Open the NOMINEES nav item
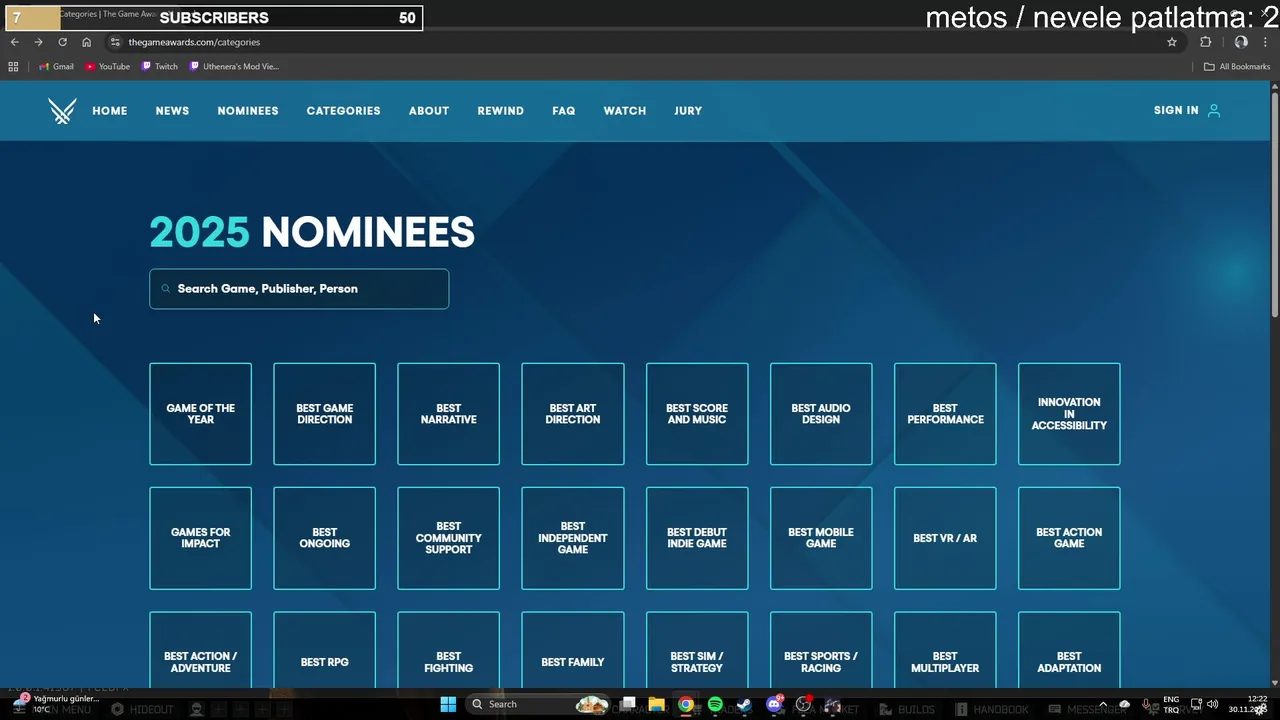This screenshot has height=720, width=1280. click(248, 111)
